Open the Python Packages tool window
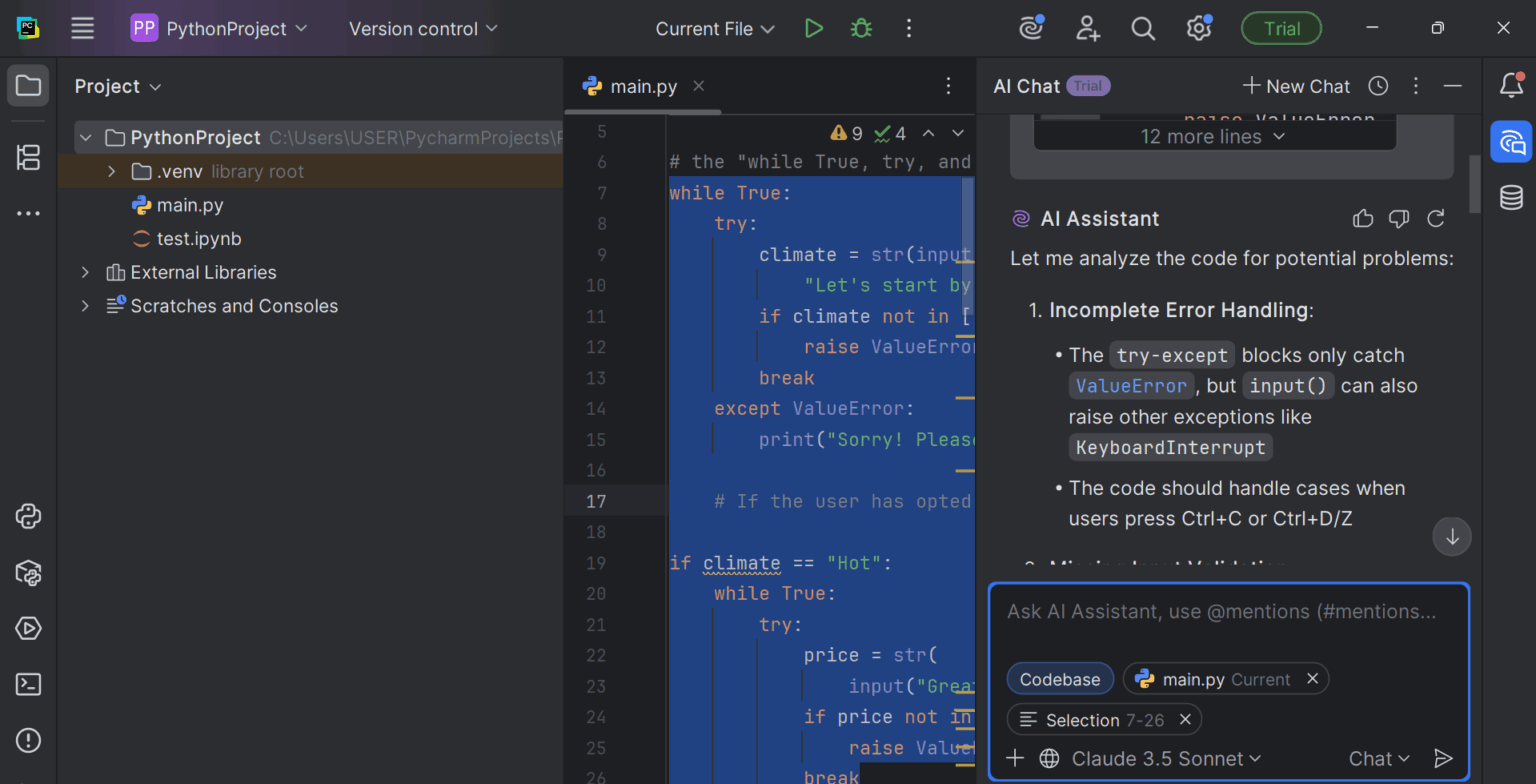This screenshot has width=1536, height=784. tap(28, 573)
